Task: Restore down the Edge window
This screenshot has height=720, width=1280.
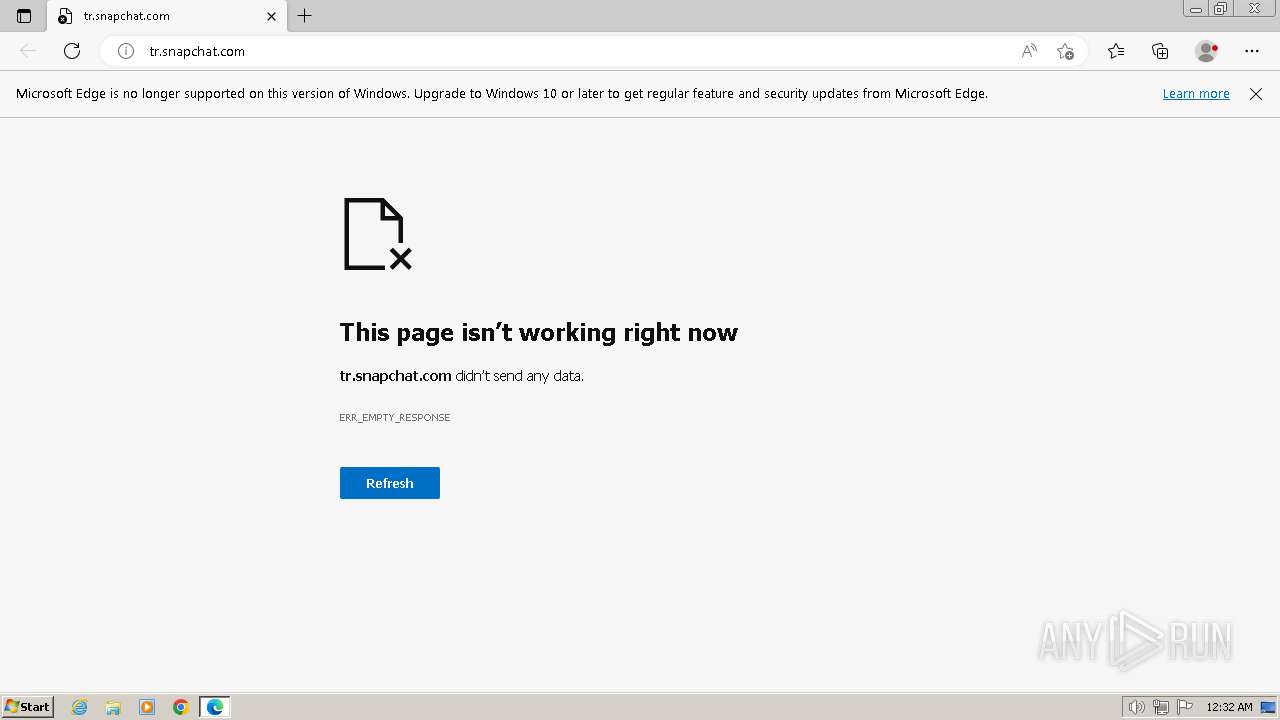Action: pyautogui.click(x=1221, y=9)
